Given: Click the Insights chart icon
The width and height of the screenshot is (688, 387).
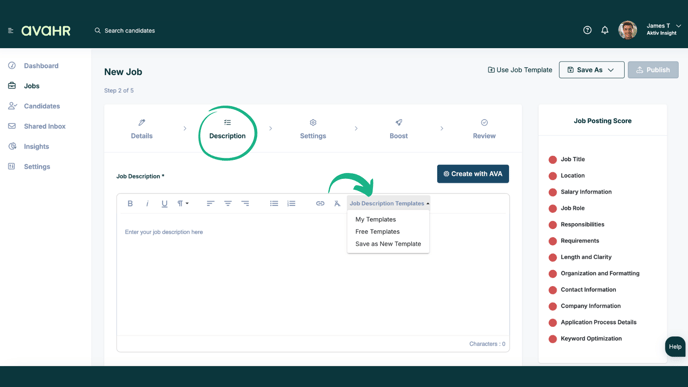Looking at the screenshot, I should click(12, 146).
